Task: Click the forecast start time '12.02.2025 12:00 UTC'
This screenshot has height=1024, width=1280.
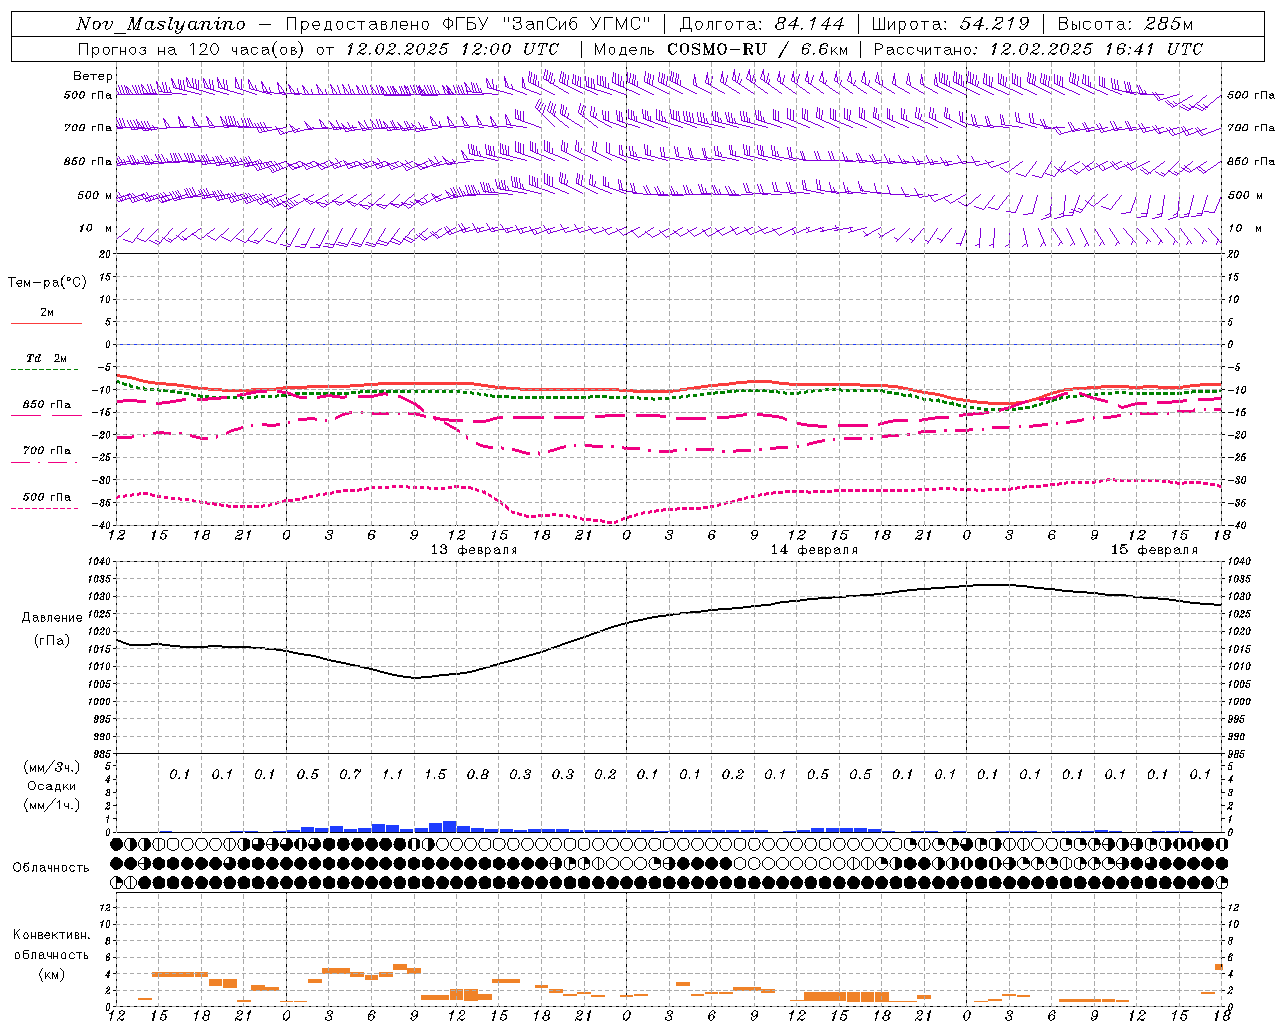Action: pos(452,49)
